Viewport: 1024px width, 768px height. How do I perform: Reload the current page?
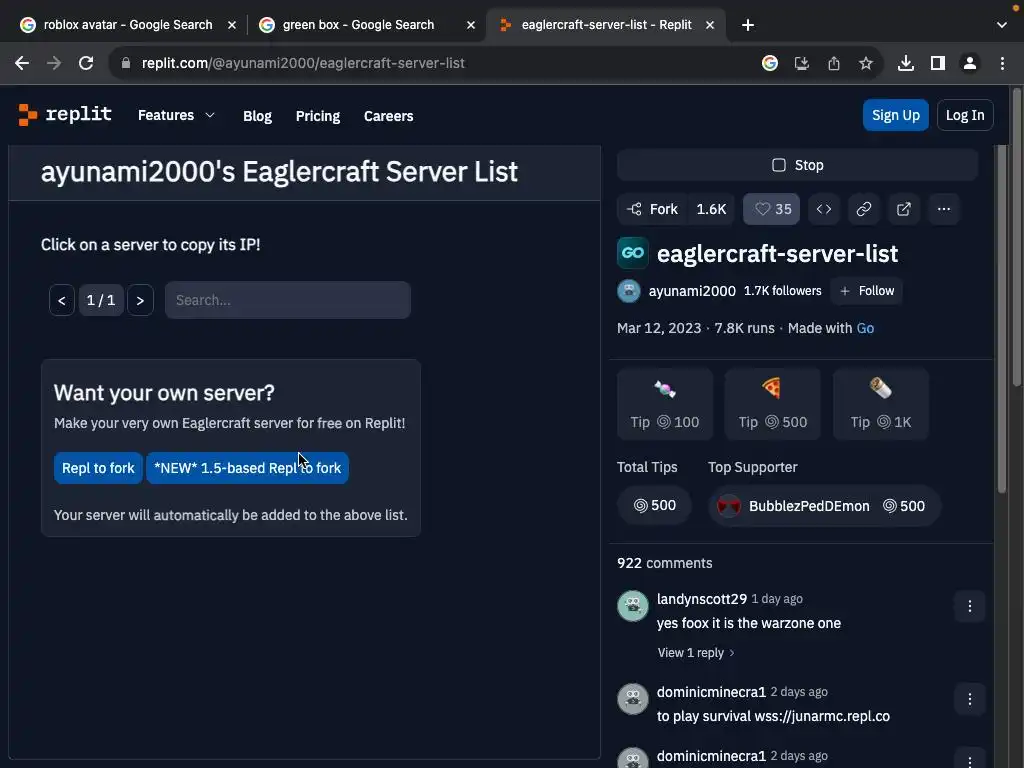click(86, 63)
